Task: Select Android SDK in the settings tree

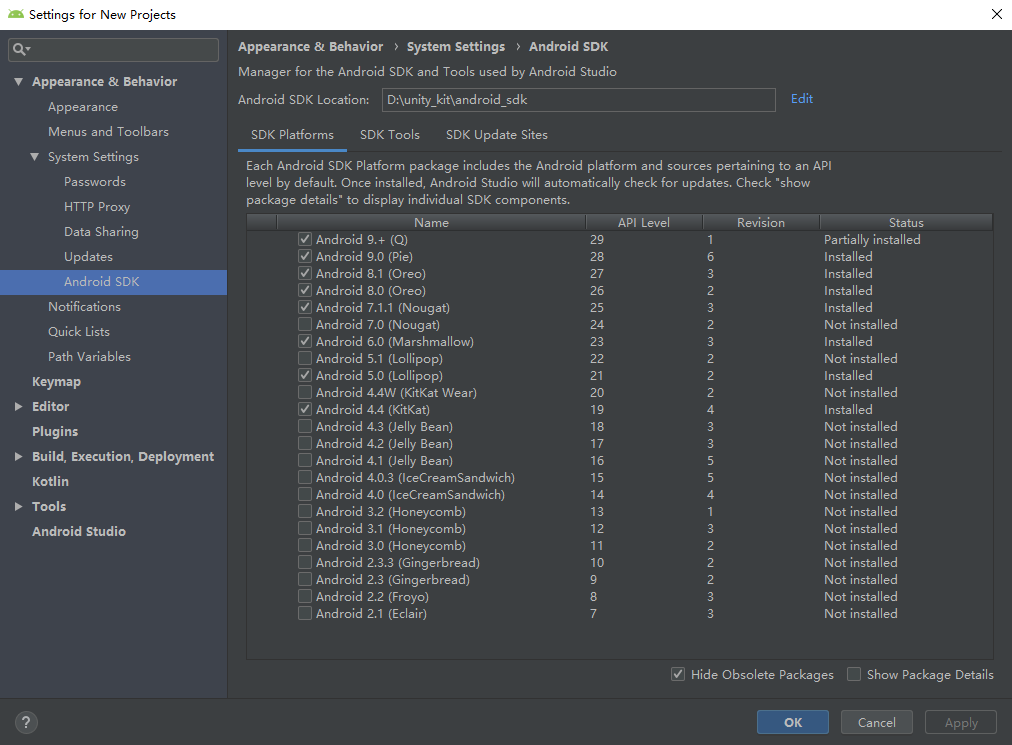Action: click(113, 282)
